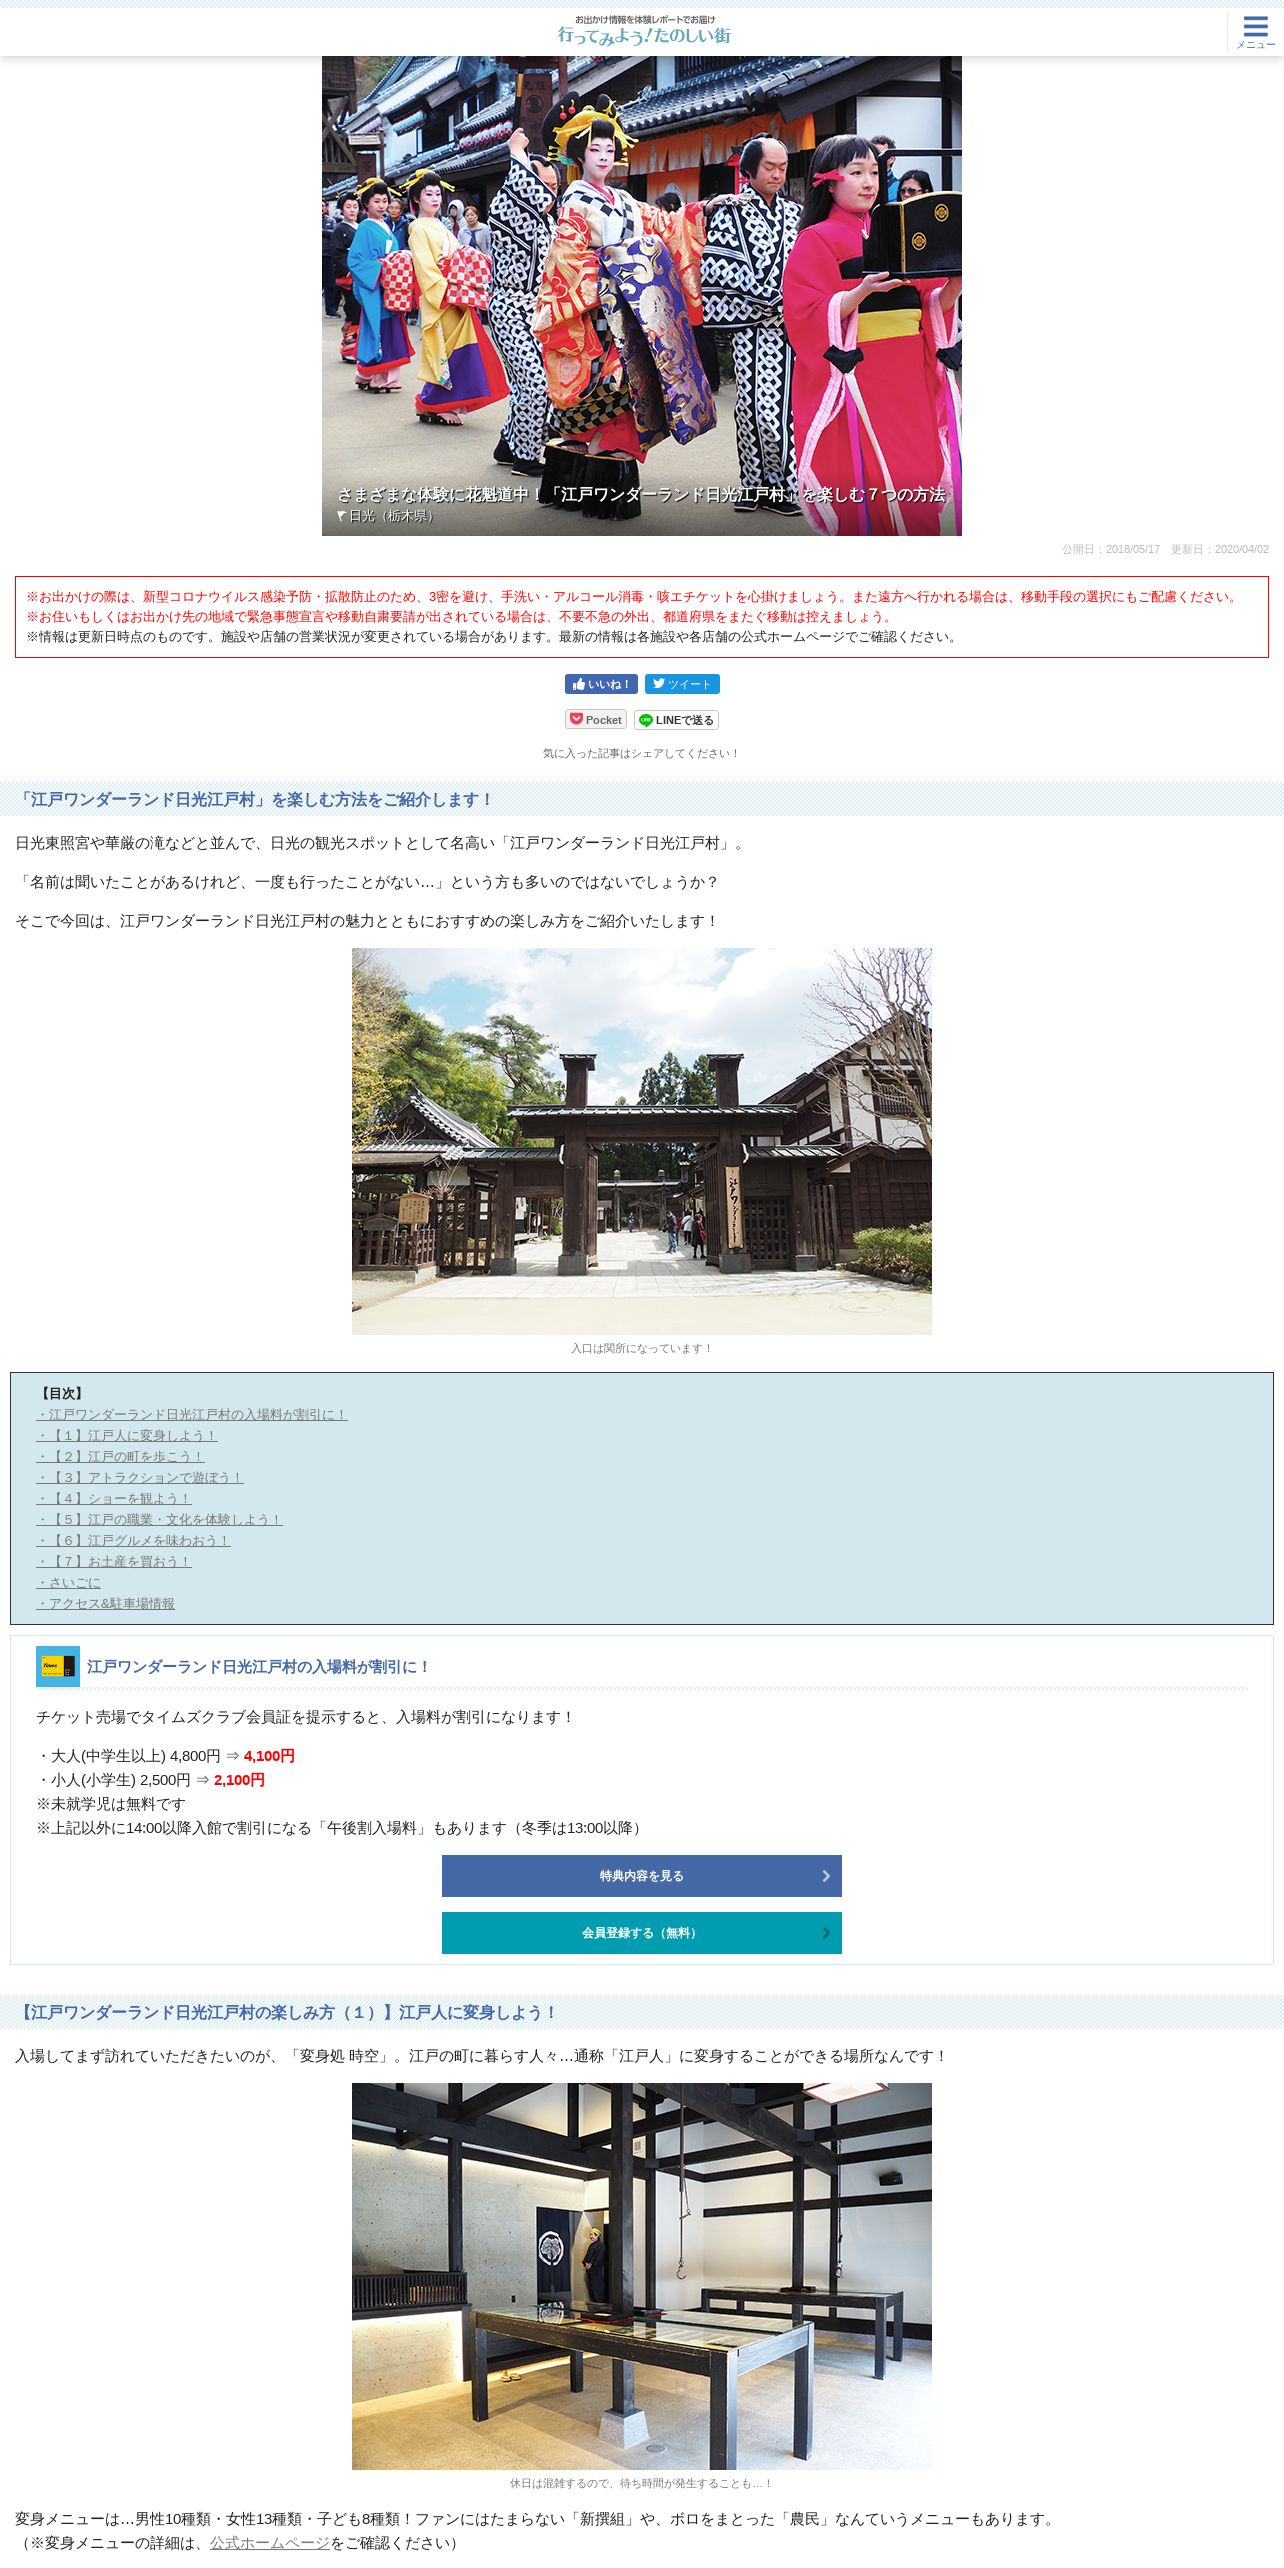Click the Facebook いいね！ button
Image resolution: width=1284 pixels, height=2568 pixels.
pos(601,684)
